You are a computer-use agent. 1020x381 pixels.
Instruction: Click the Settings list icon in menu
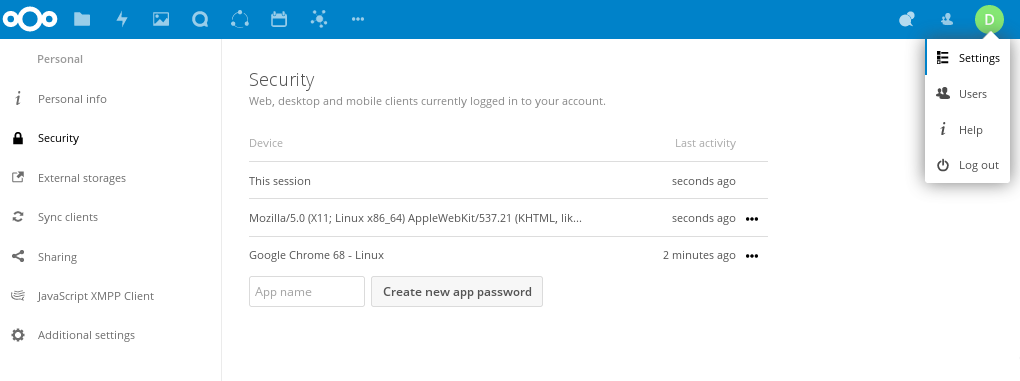coord(943,58)
